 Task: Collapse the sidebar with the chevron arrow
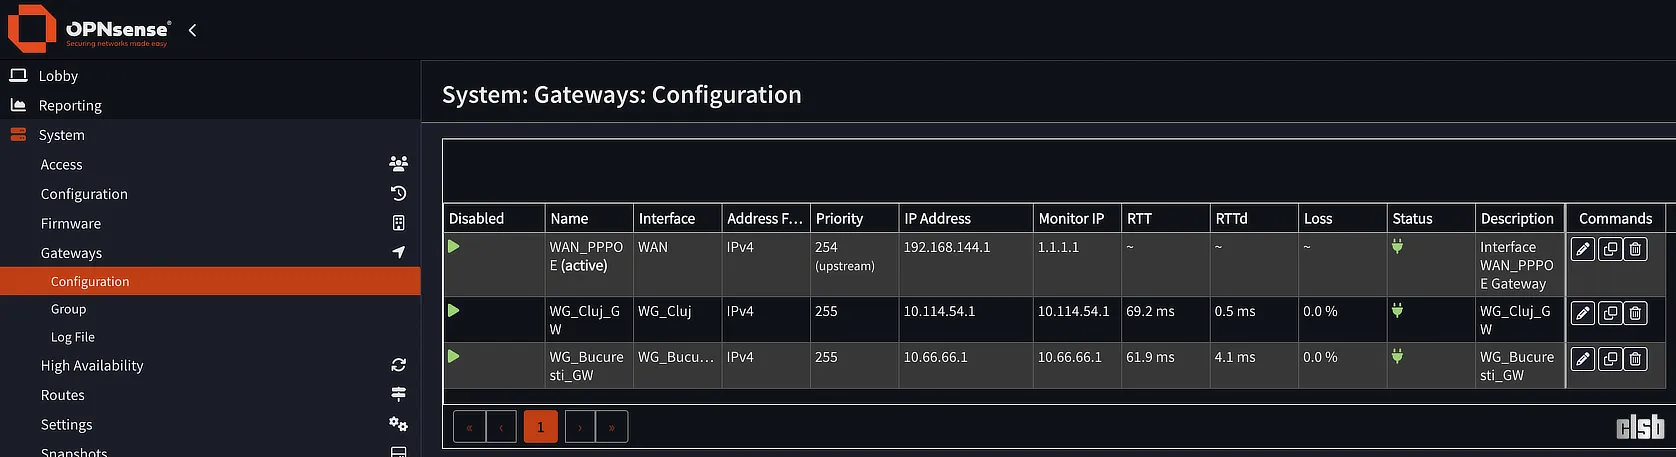coord(192,30)
